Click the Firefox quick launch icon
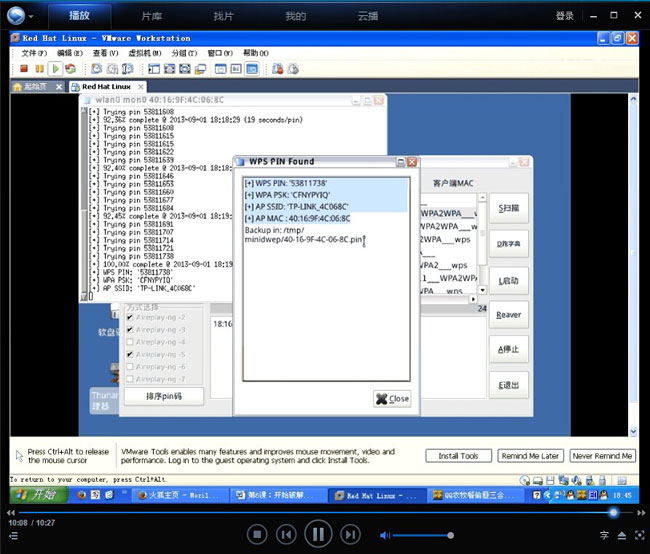The image size is (650, 554). tap(82, 495)
